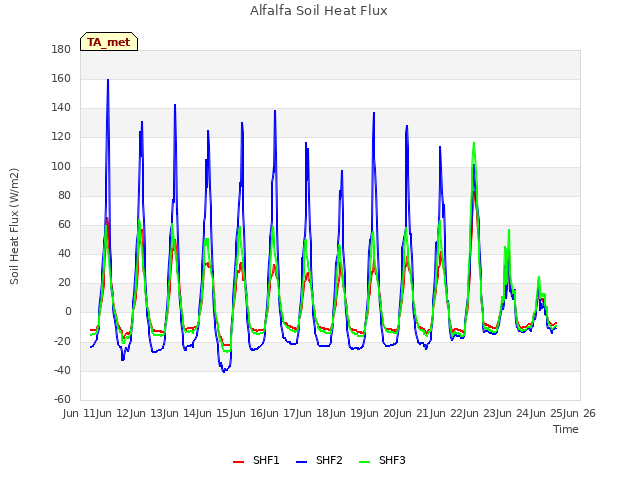Click the chart title Alfalfa Soil Heat Flux
The width and height of the screenshot is (640, 480).
coord(319,10)
